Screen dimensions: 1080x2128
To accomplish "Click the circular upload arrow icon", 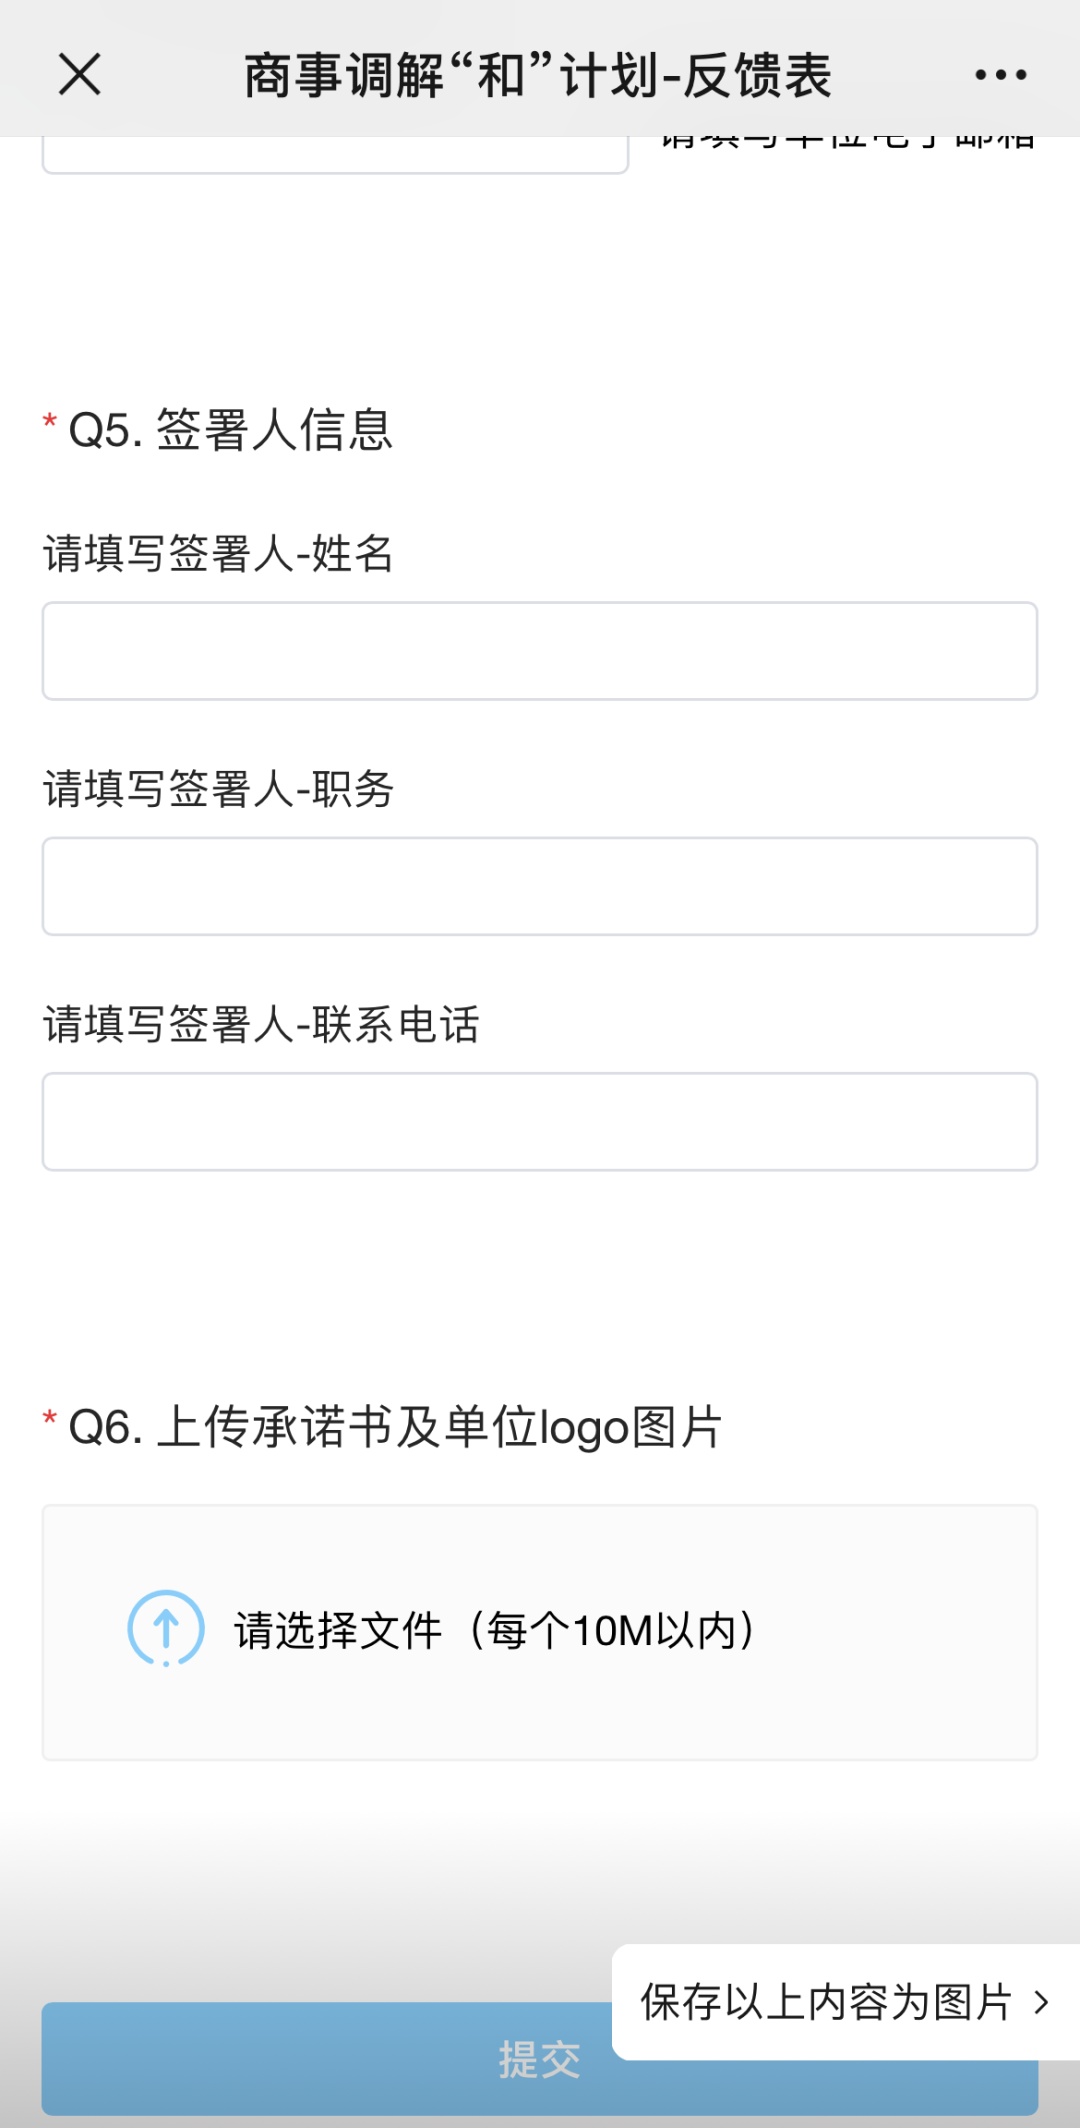I will coord(166,1629).
